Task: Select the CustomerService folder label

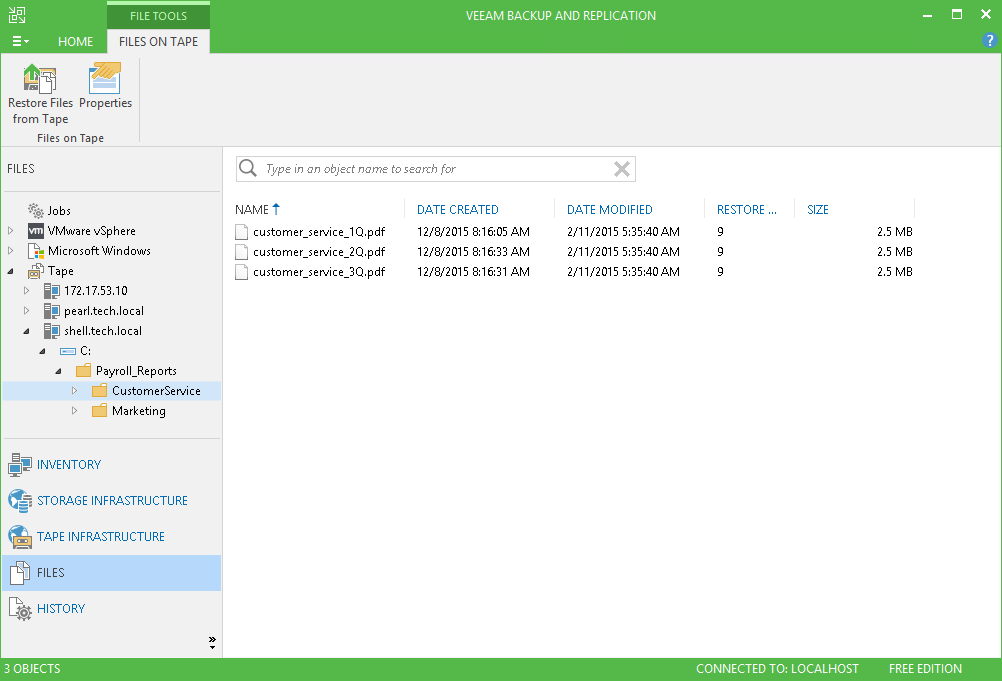Action: point(157,391)
